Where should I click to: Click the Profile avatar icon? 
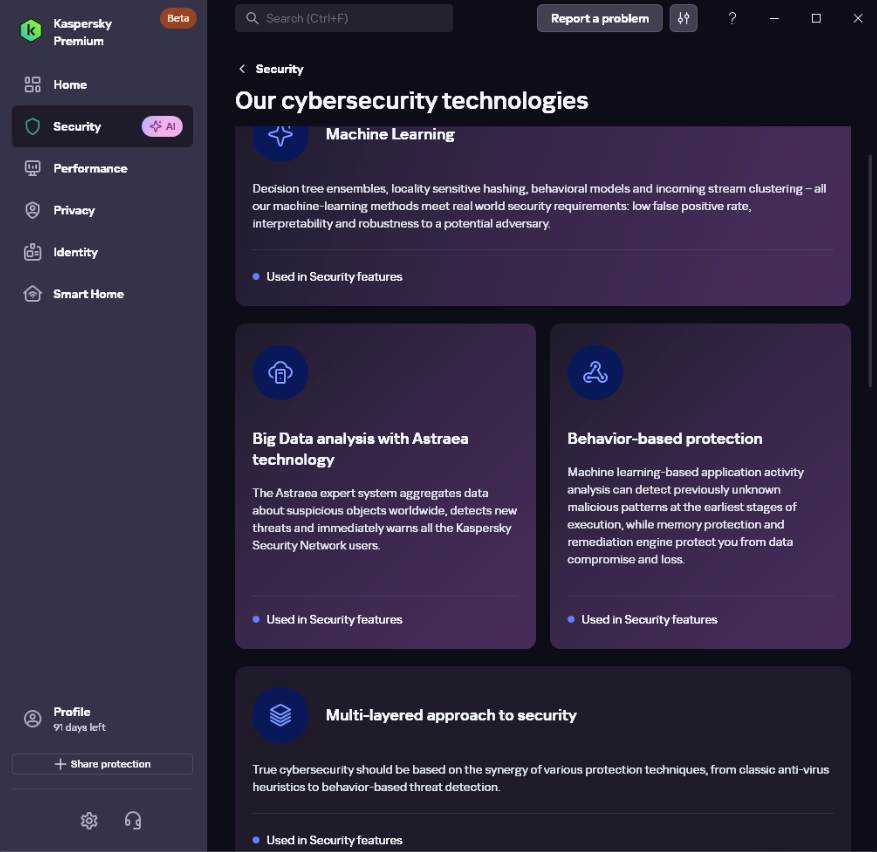coord(32,719)
